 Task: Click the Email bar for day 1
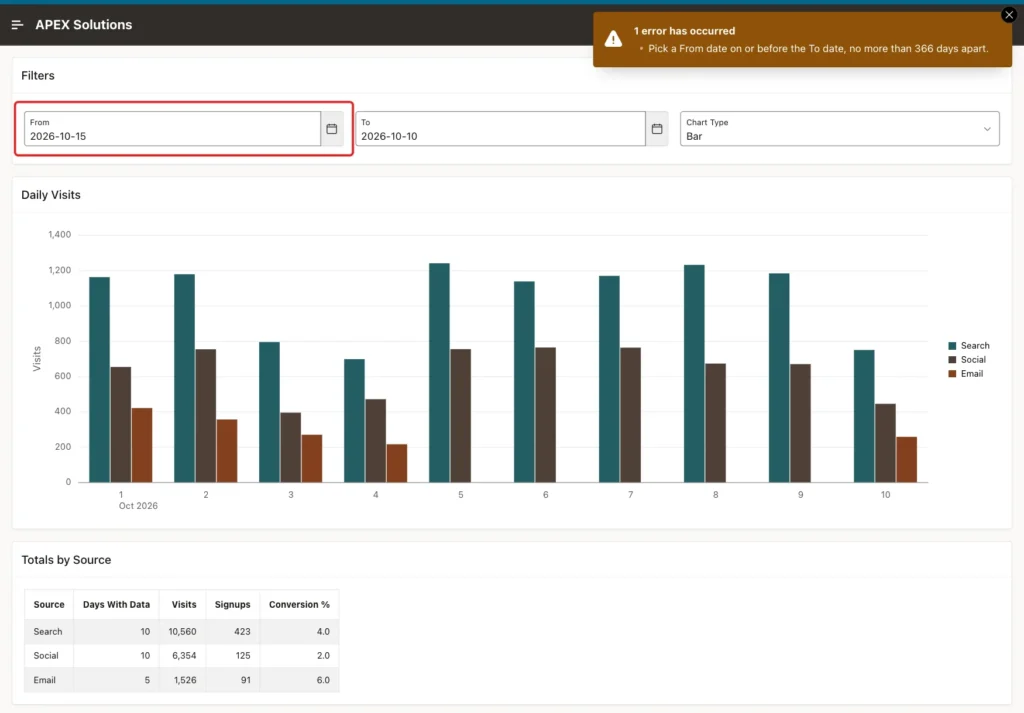point(142,445)
